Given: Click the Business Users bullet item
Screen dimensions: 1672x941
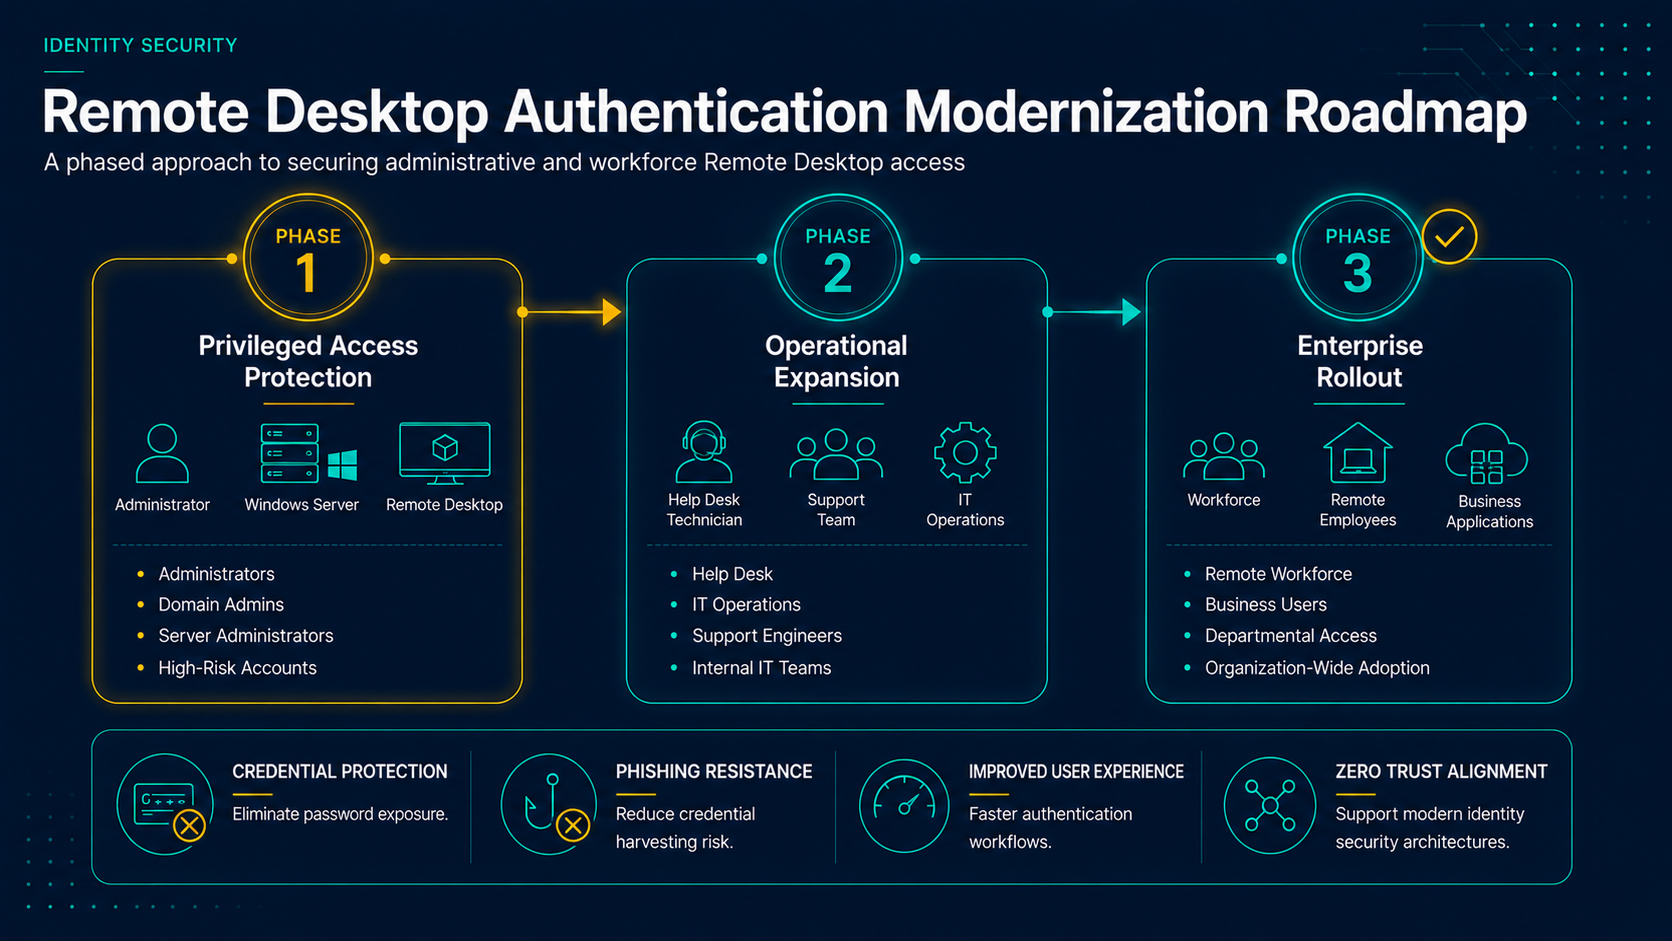Looking at the screenshot, I should (1266, 605).
